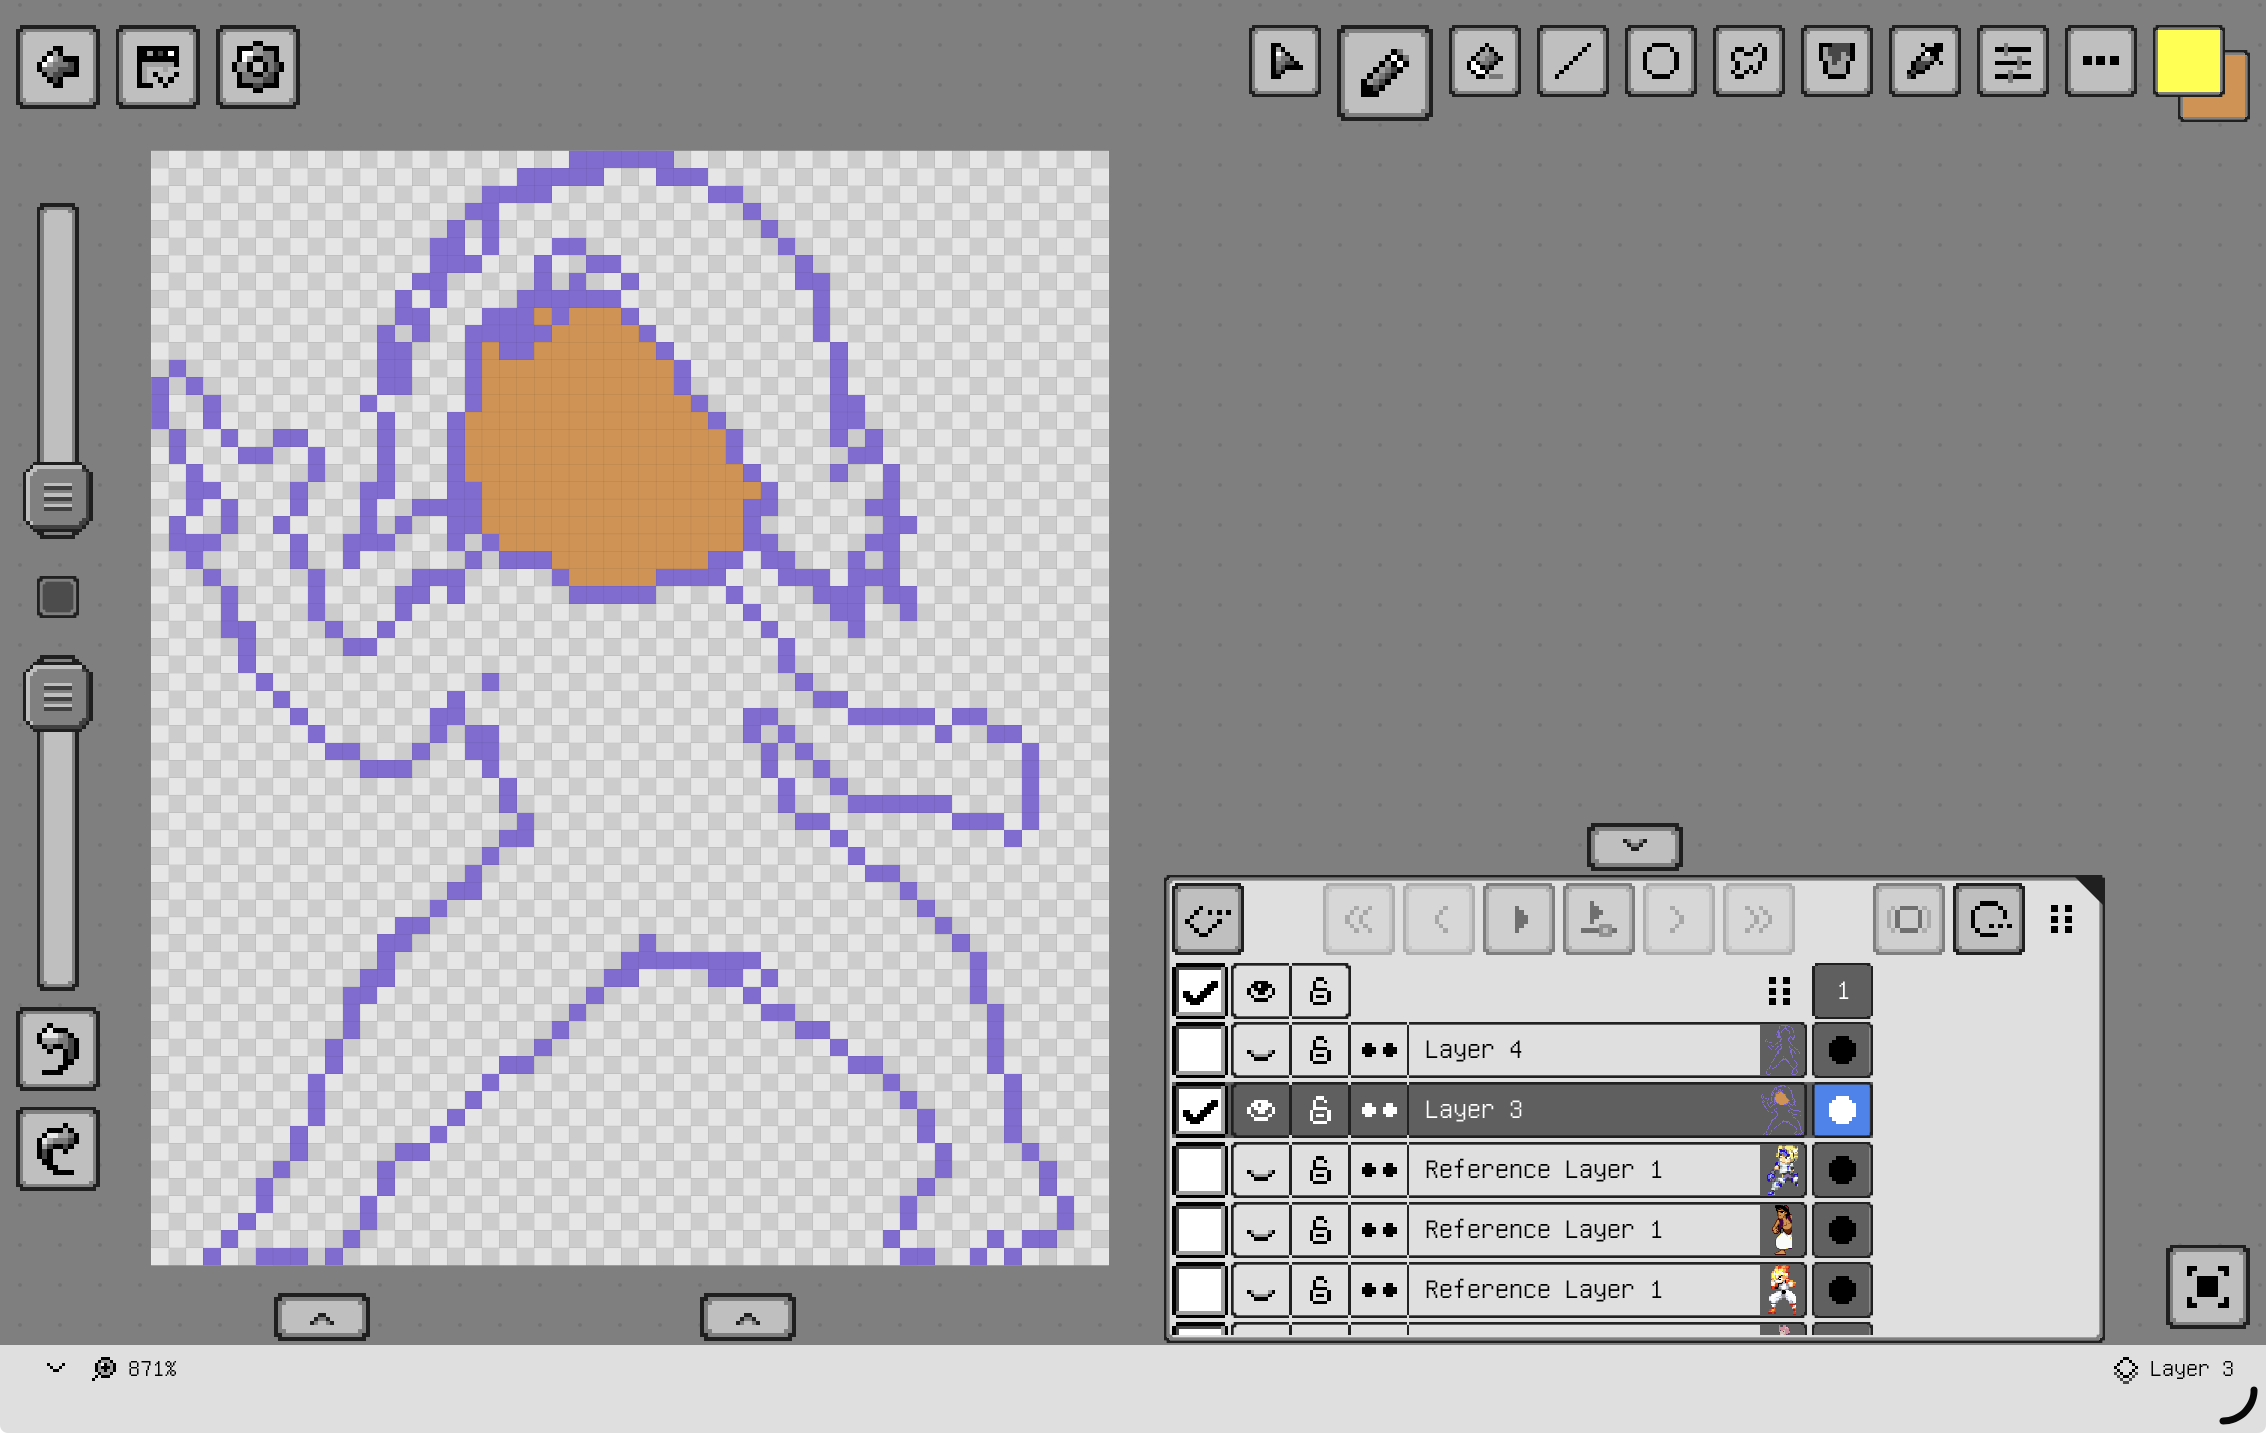Click the Undo arrow button
The width and height of the screenshot is (2266, 1433).
point(58,1048)
